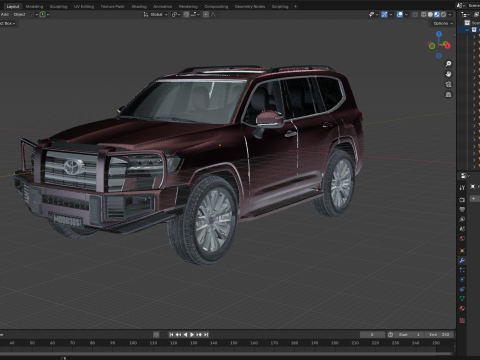The width and height of the screenshot is (480, 360).
Task: Open the View Layer properties tab
Action: click(462, 219)
